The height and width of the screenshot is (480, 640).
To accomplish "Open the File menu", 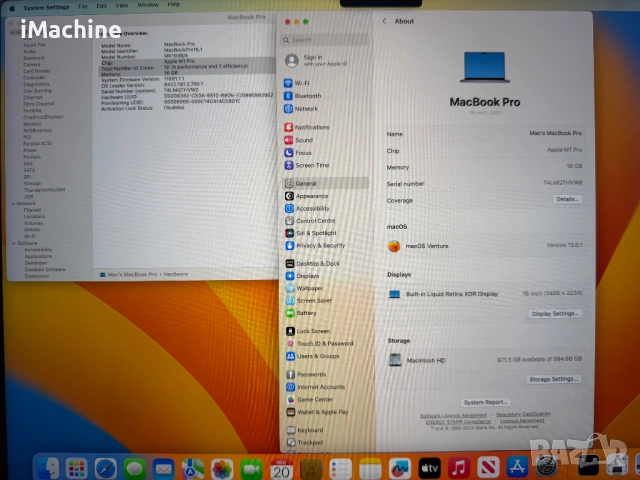I will (83, 7).
